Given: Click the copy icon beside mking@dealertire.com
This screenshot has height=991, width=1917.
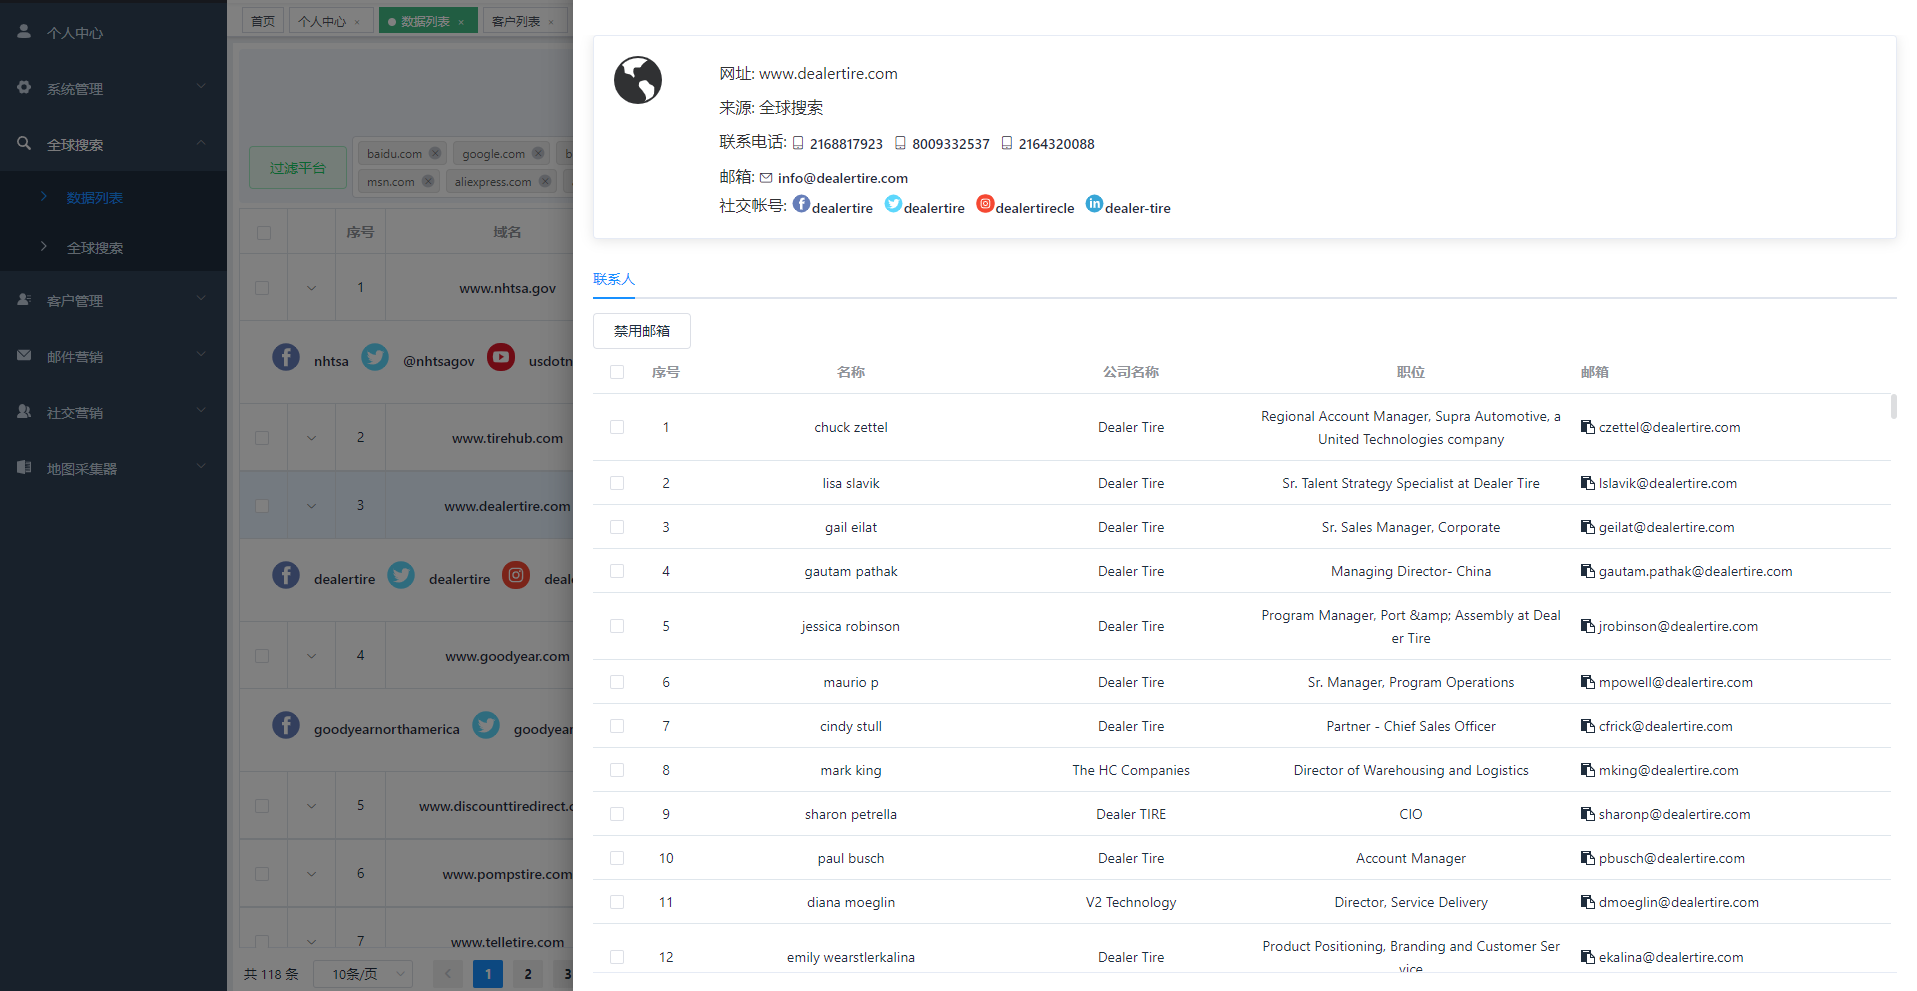Looking at the screenshot, I should [x=1587, y=770].
